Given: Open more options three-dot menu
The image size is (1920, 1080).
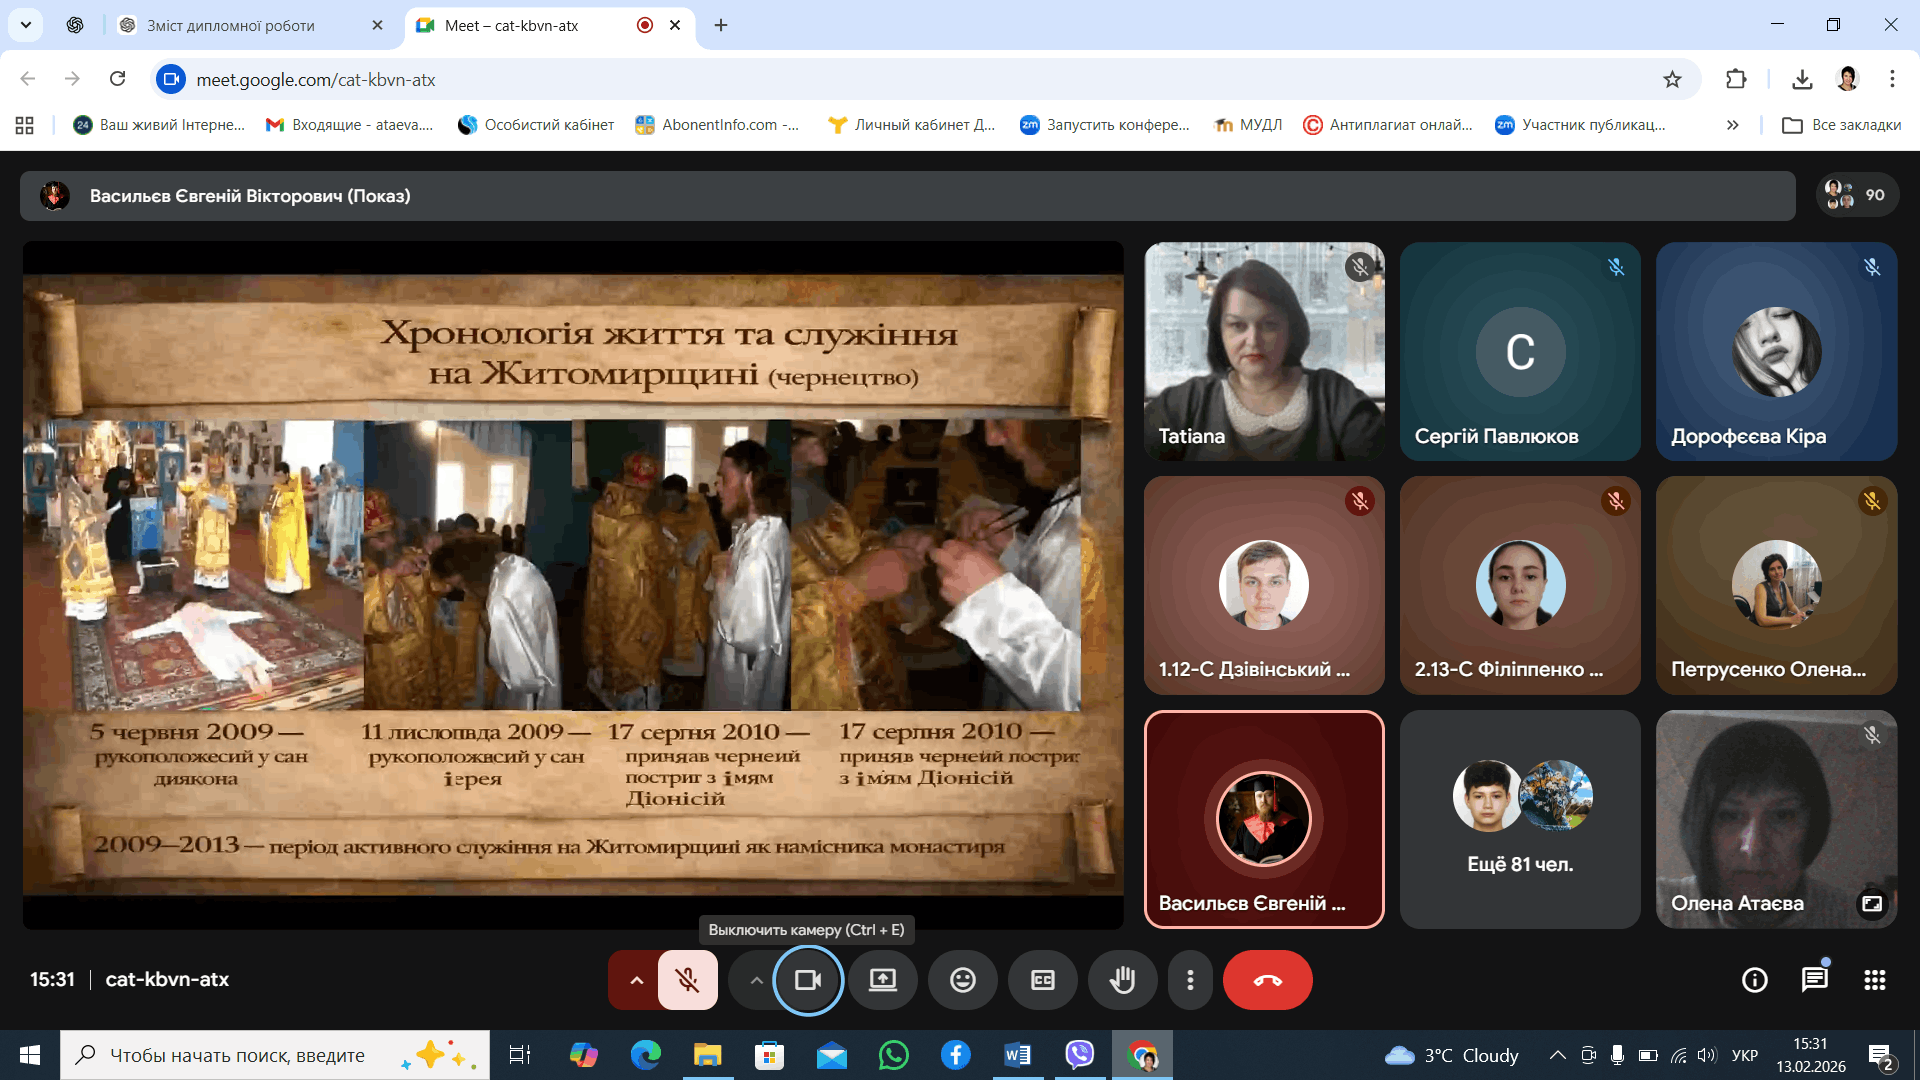Looking at the screenshot, I should pos(1190,980).
